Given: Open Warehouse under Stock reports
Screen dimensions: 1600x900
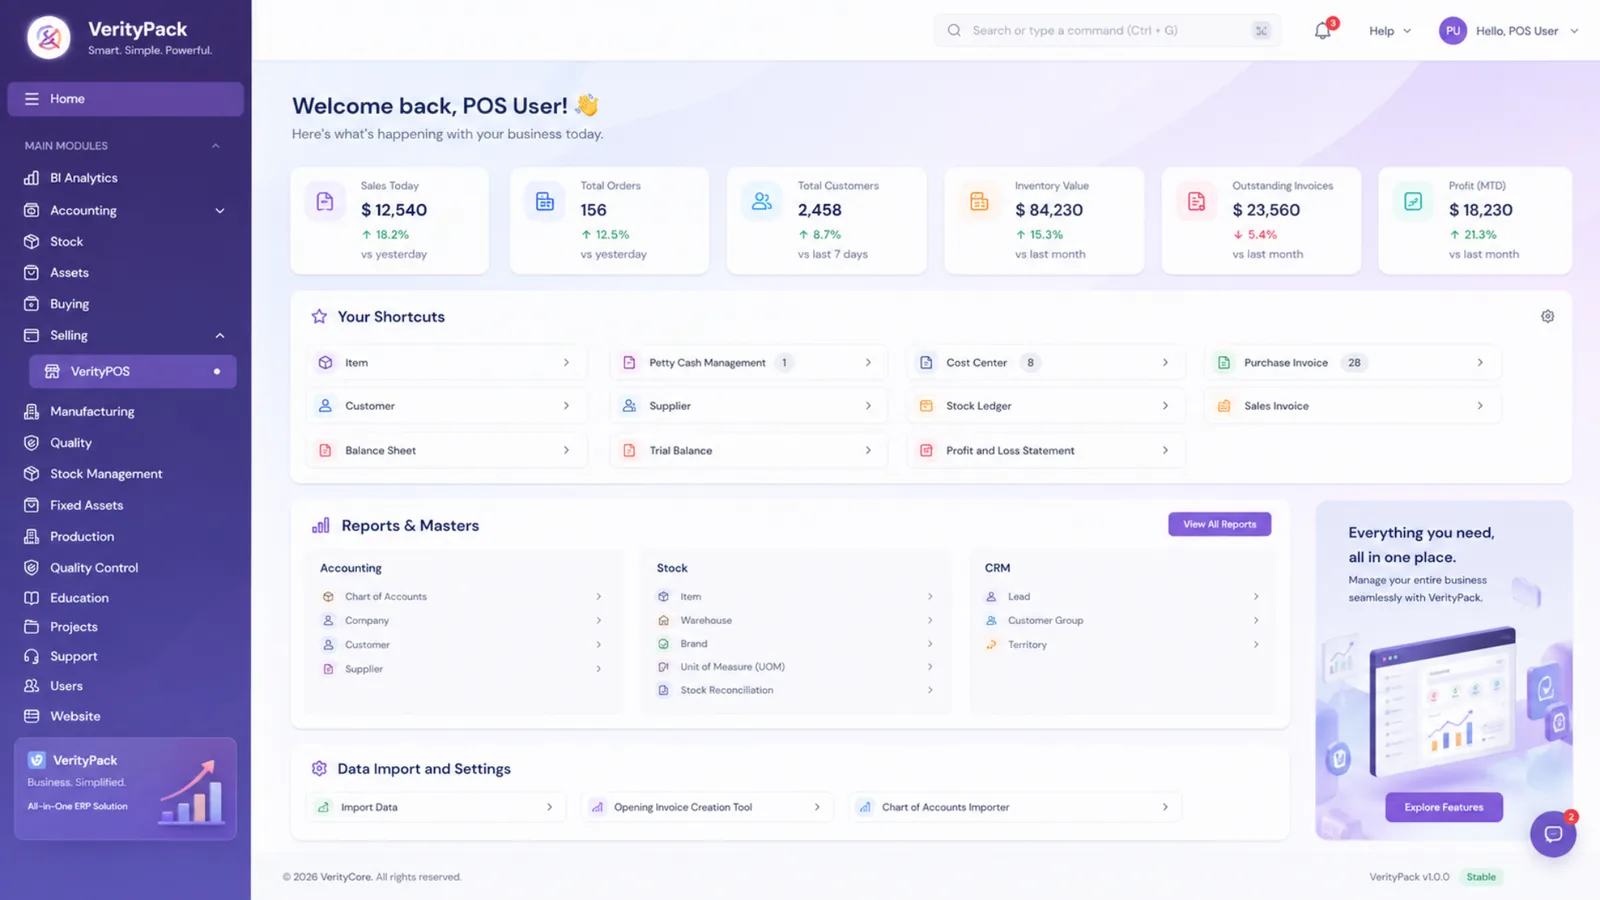Looking at the screenshot, I should tap(795, 621).
